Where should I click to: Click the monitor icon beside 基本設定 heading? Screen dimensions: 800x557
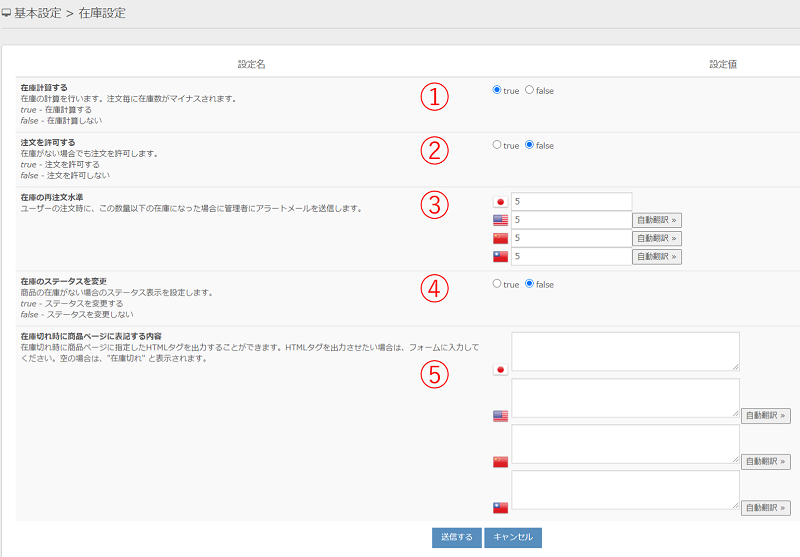7,14
